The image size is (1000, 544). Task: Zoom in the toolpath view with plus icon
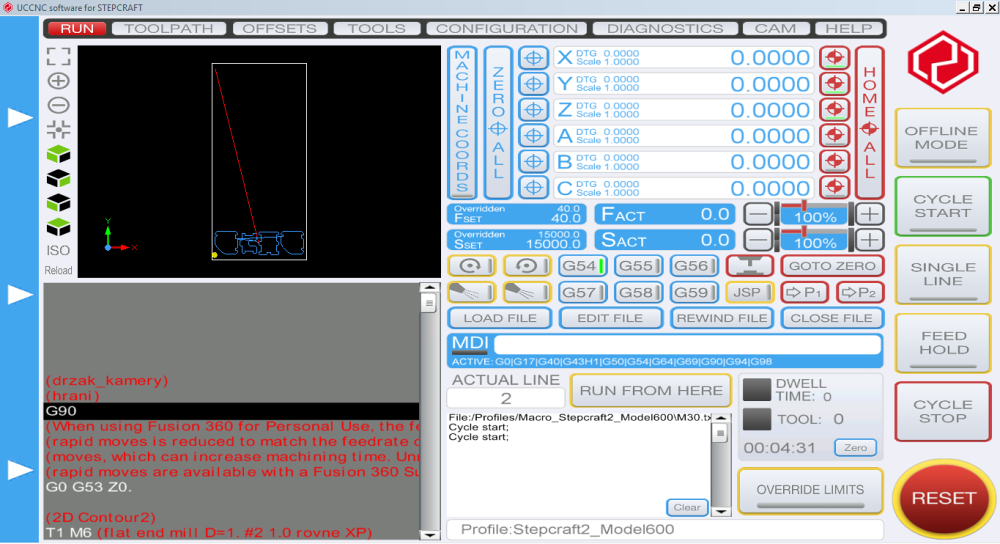click(58, 81)
